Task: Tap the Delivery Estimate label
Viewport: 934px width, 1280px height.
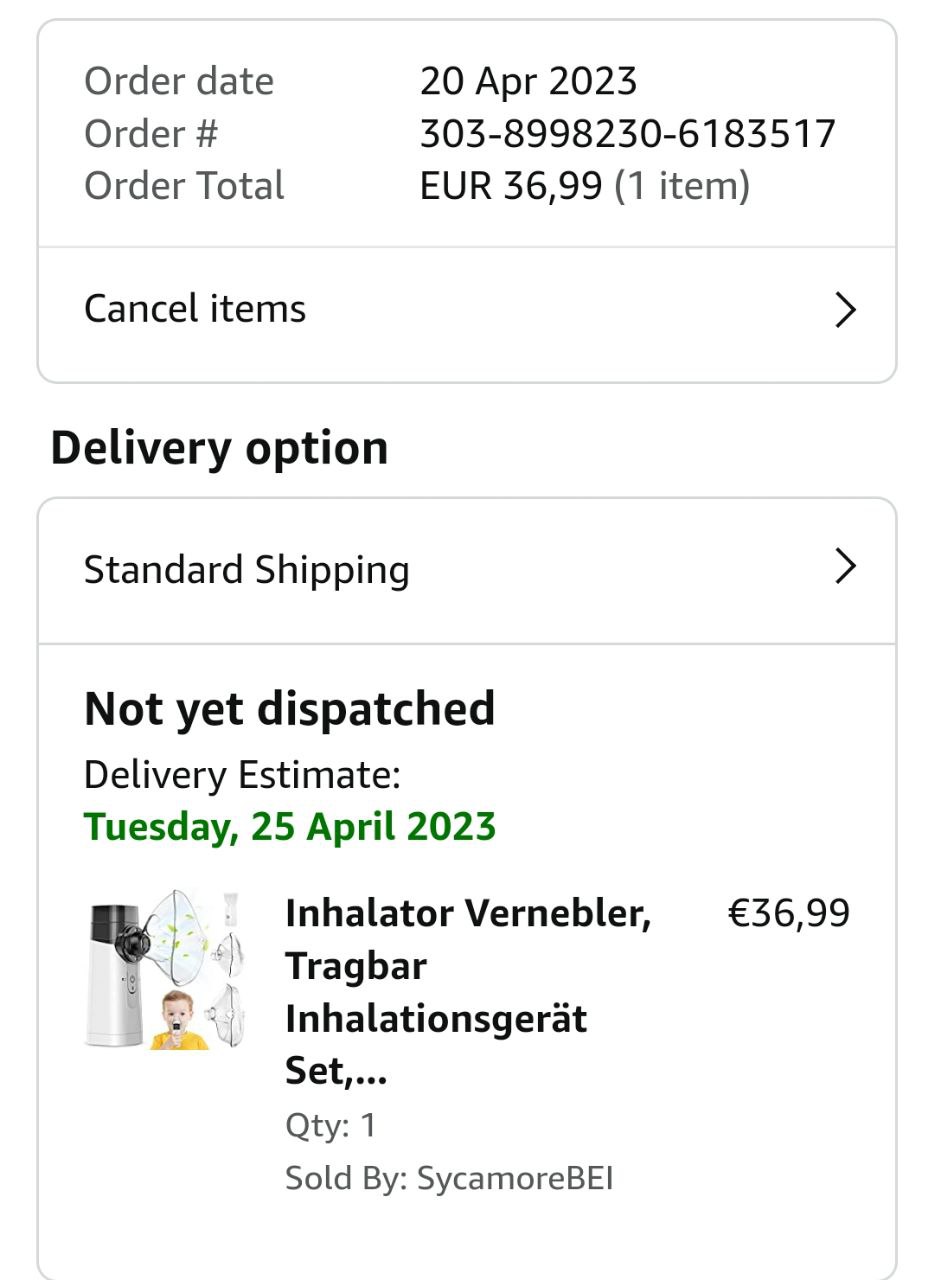Action: pyautogui.click(x=242, y=775)
